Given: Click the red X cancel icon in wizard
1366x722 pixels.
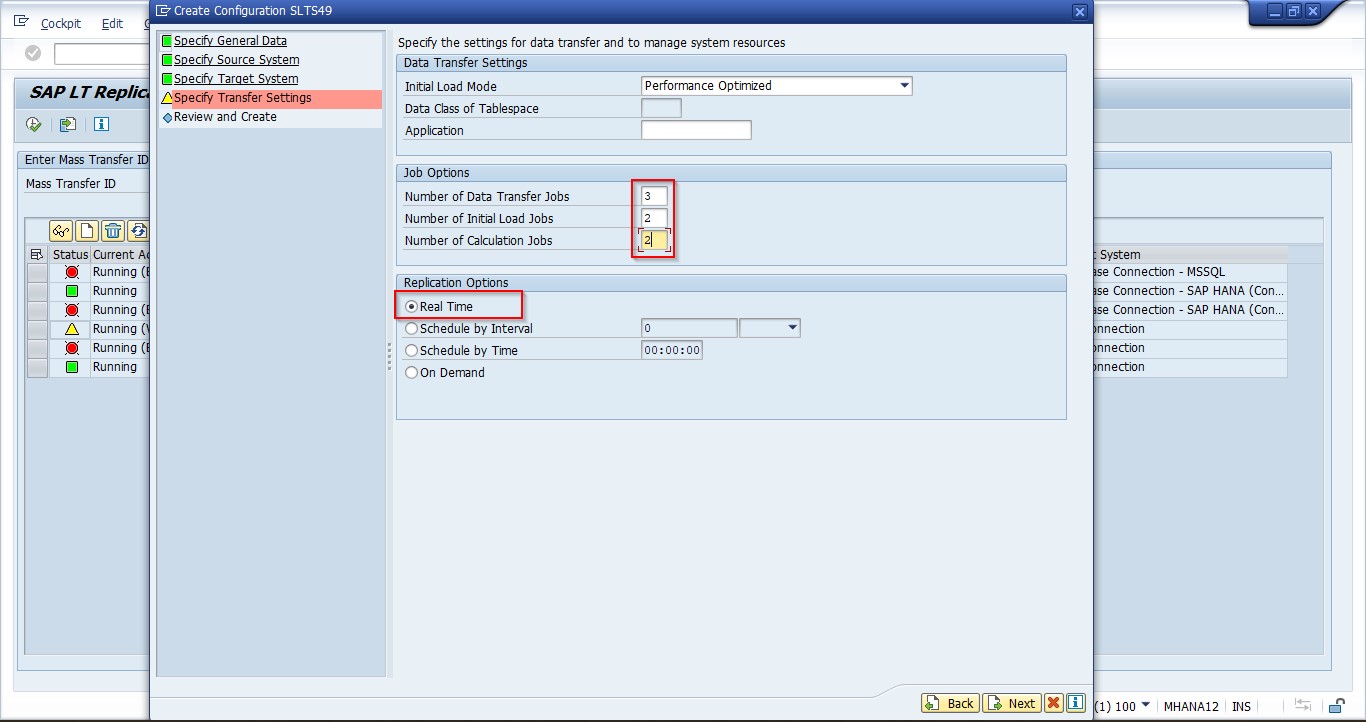Looking at the screenshot, I should 1053,703.
